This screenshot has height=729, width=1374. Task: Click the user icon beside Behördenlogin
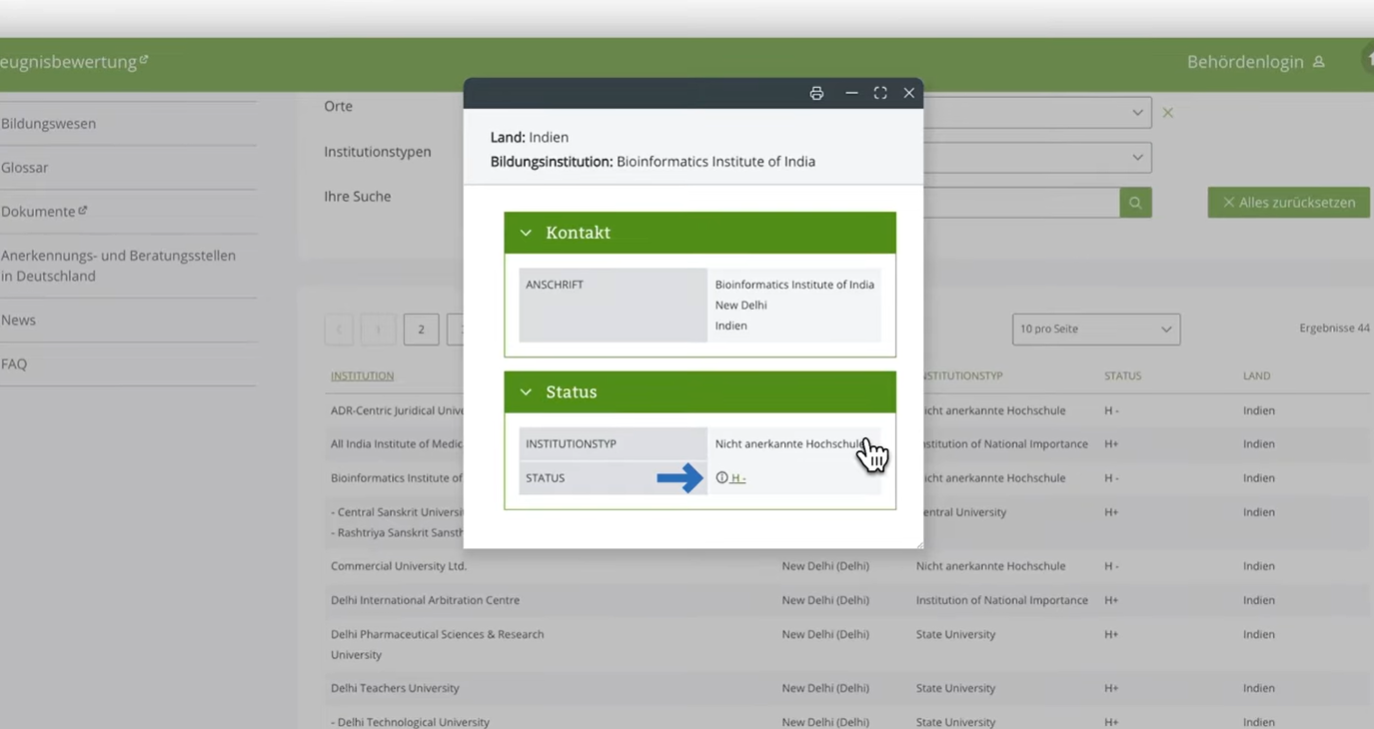[1319, 62]
